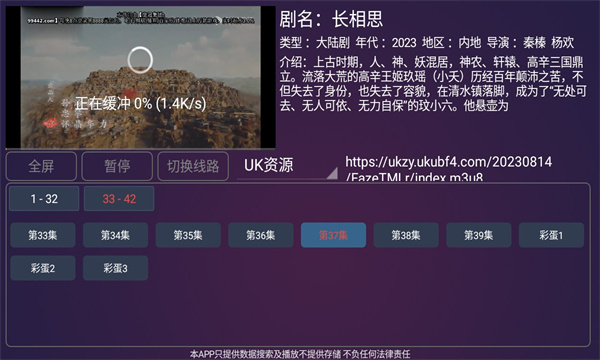Open bonus clip 彩蛋1
600x360 pixels.
(x=551, y=235)
